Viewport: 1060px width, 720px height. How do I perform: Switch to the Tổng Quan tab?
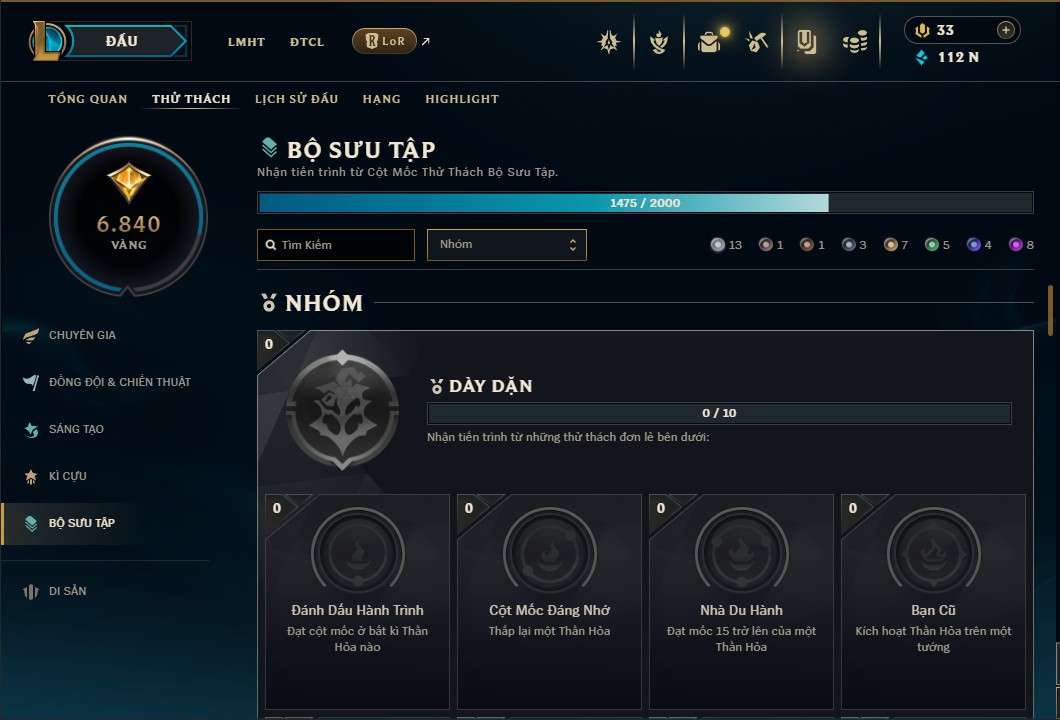coord(87,99)
